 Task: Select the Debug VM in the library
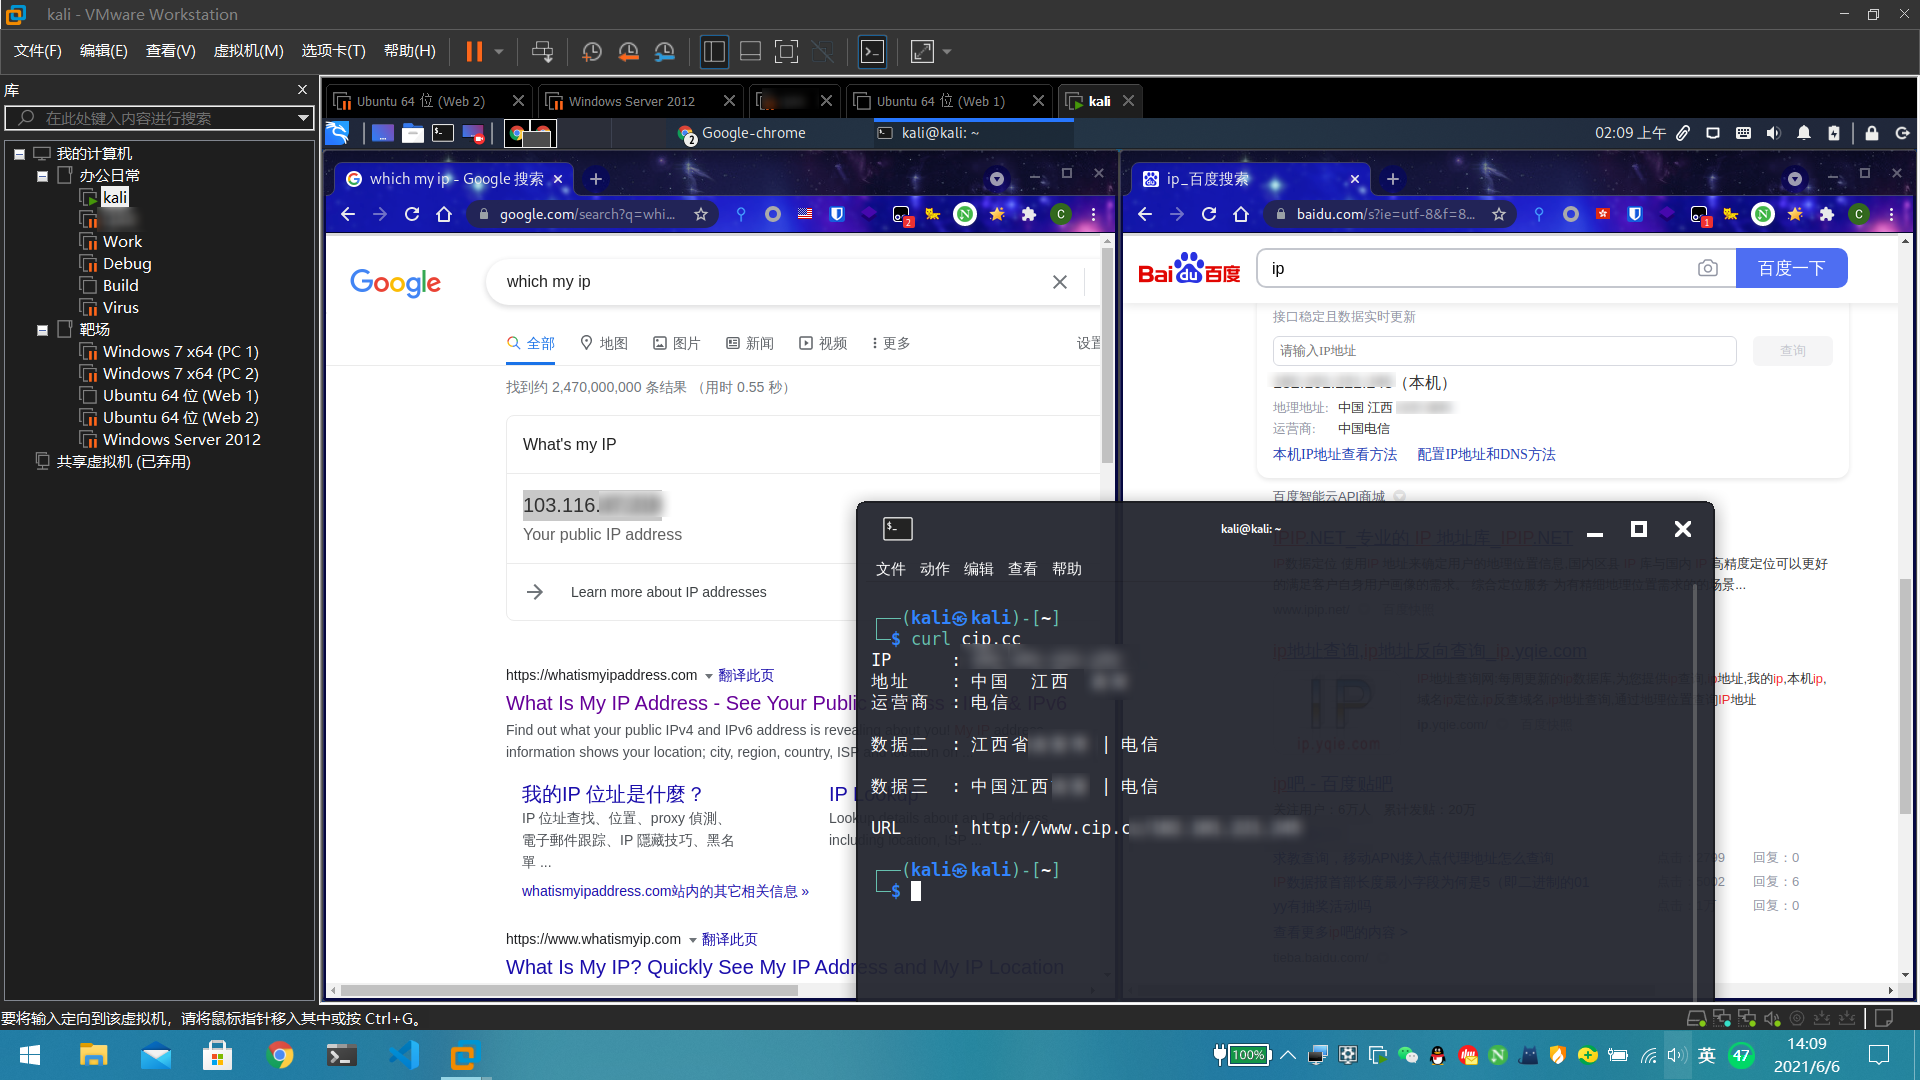127,264
